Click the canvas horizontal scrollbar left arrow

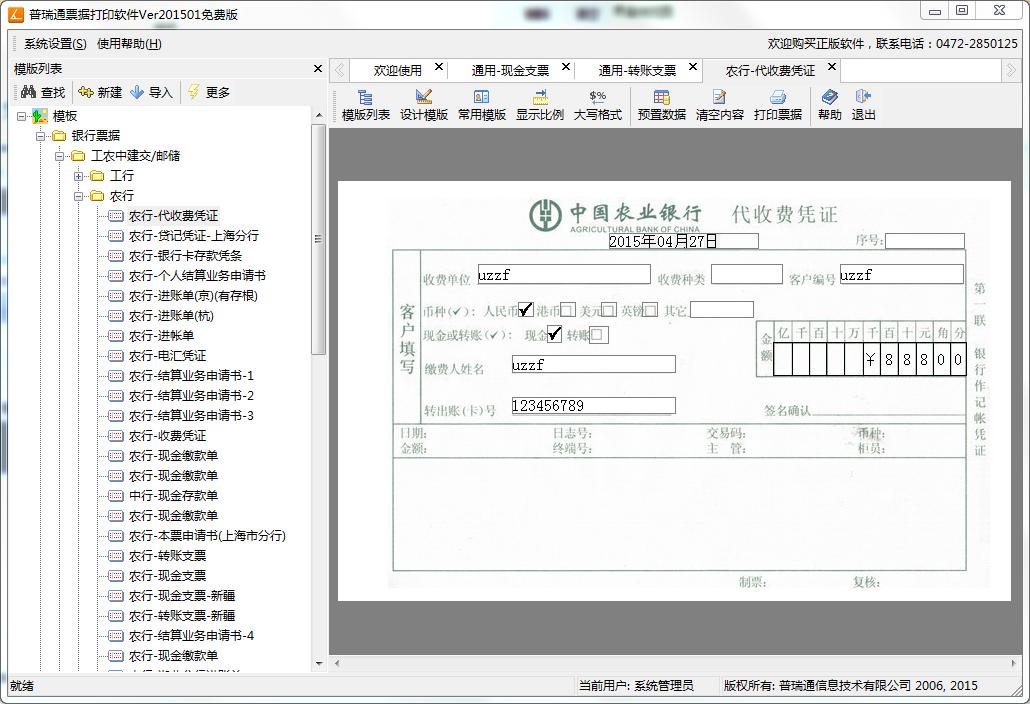pyautogui.click(x=337, y=663)
